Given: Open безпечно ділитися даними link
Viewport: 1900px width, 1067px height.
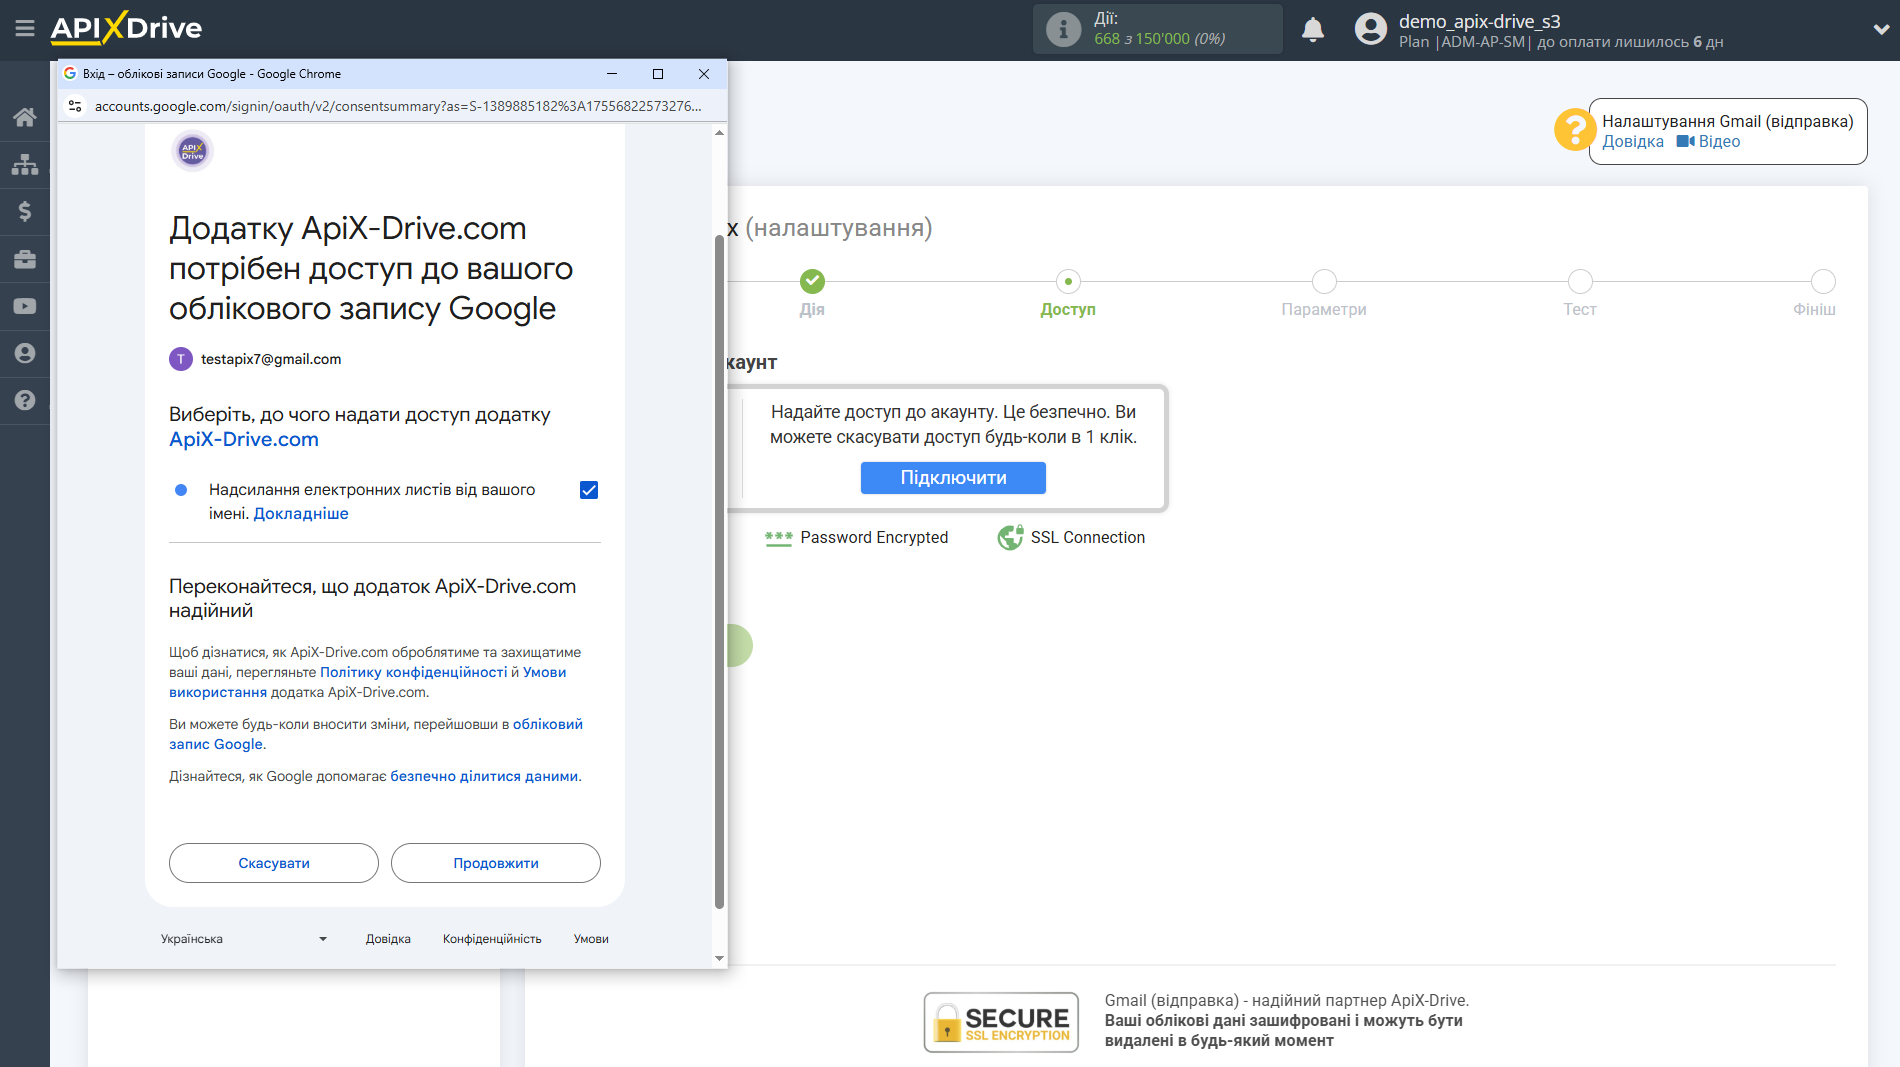Looking at the screenshot, I should (484, 776).
